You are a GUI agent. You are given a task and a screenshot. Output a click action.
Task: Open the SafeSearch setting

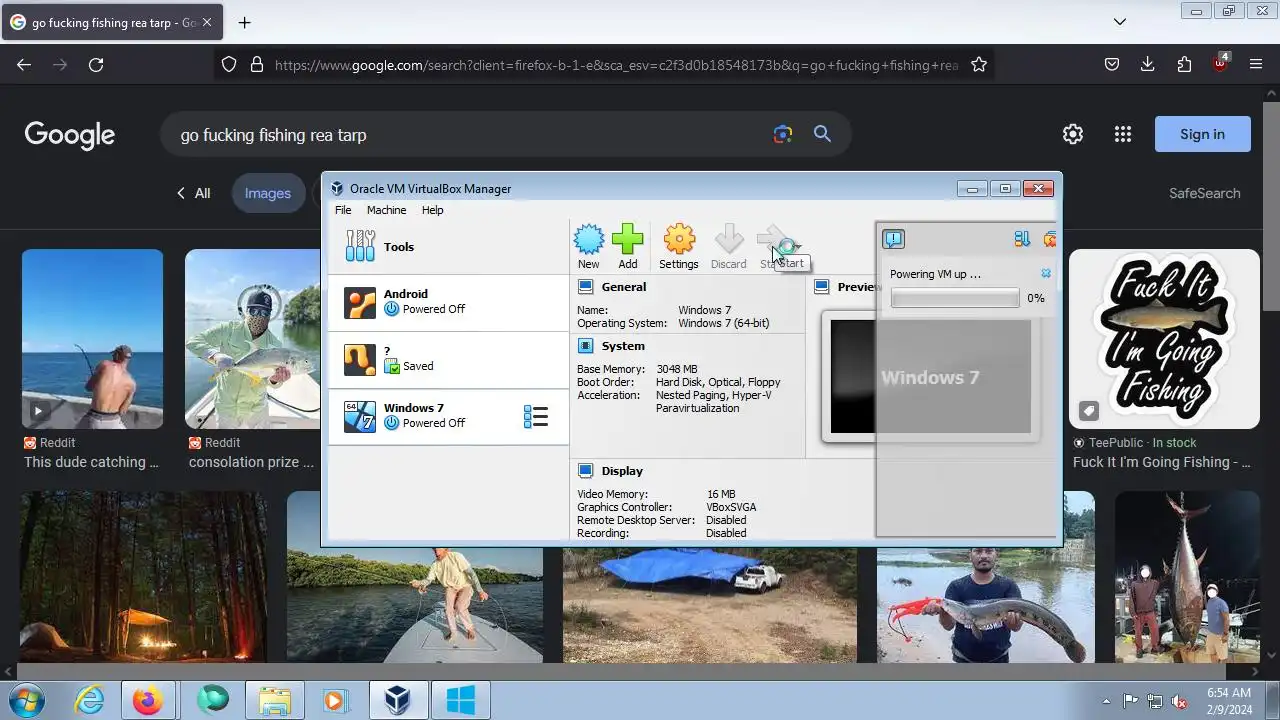point(1204,193)
